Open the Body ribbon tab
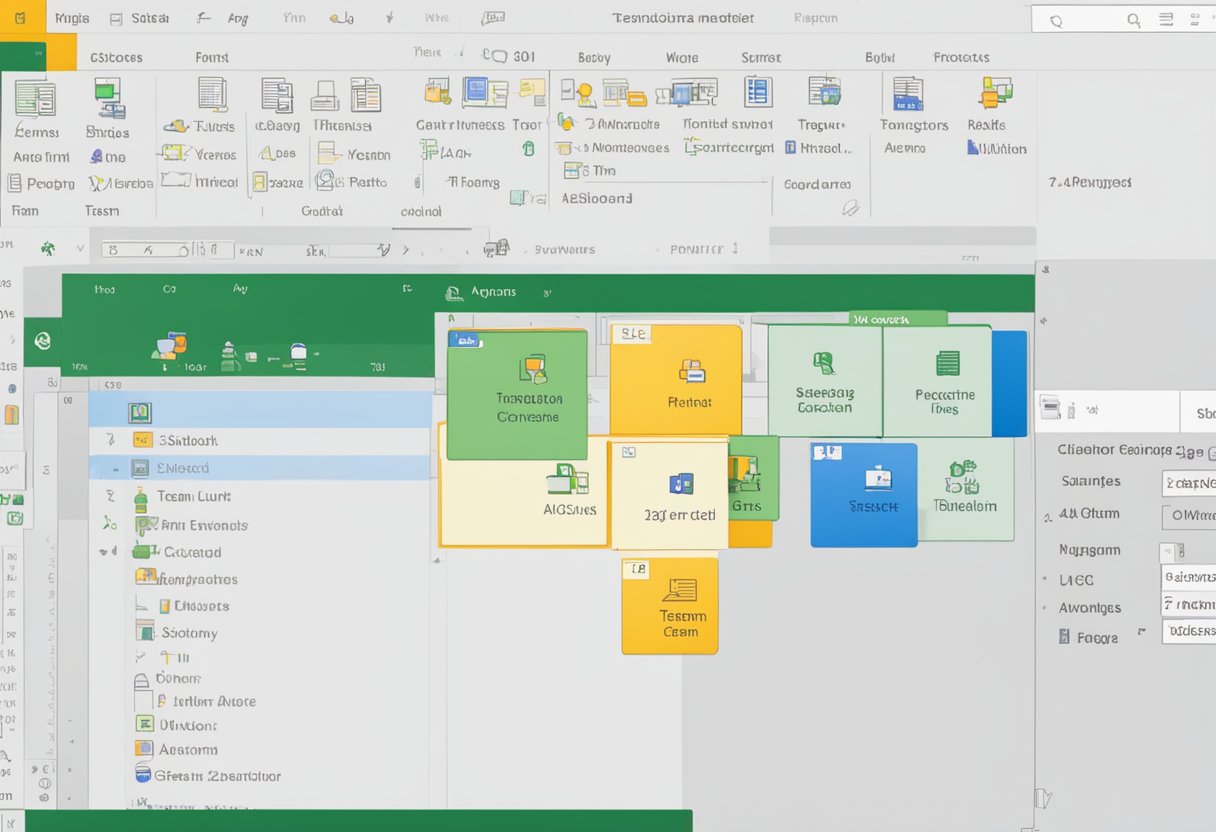Image resolution: width=1216 pixels, height=832 pixels. pos(593,57)
